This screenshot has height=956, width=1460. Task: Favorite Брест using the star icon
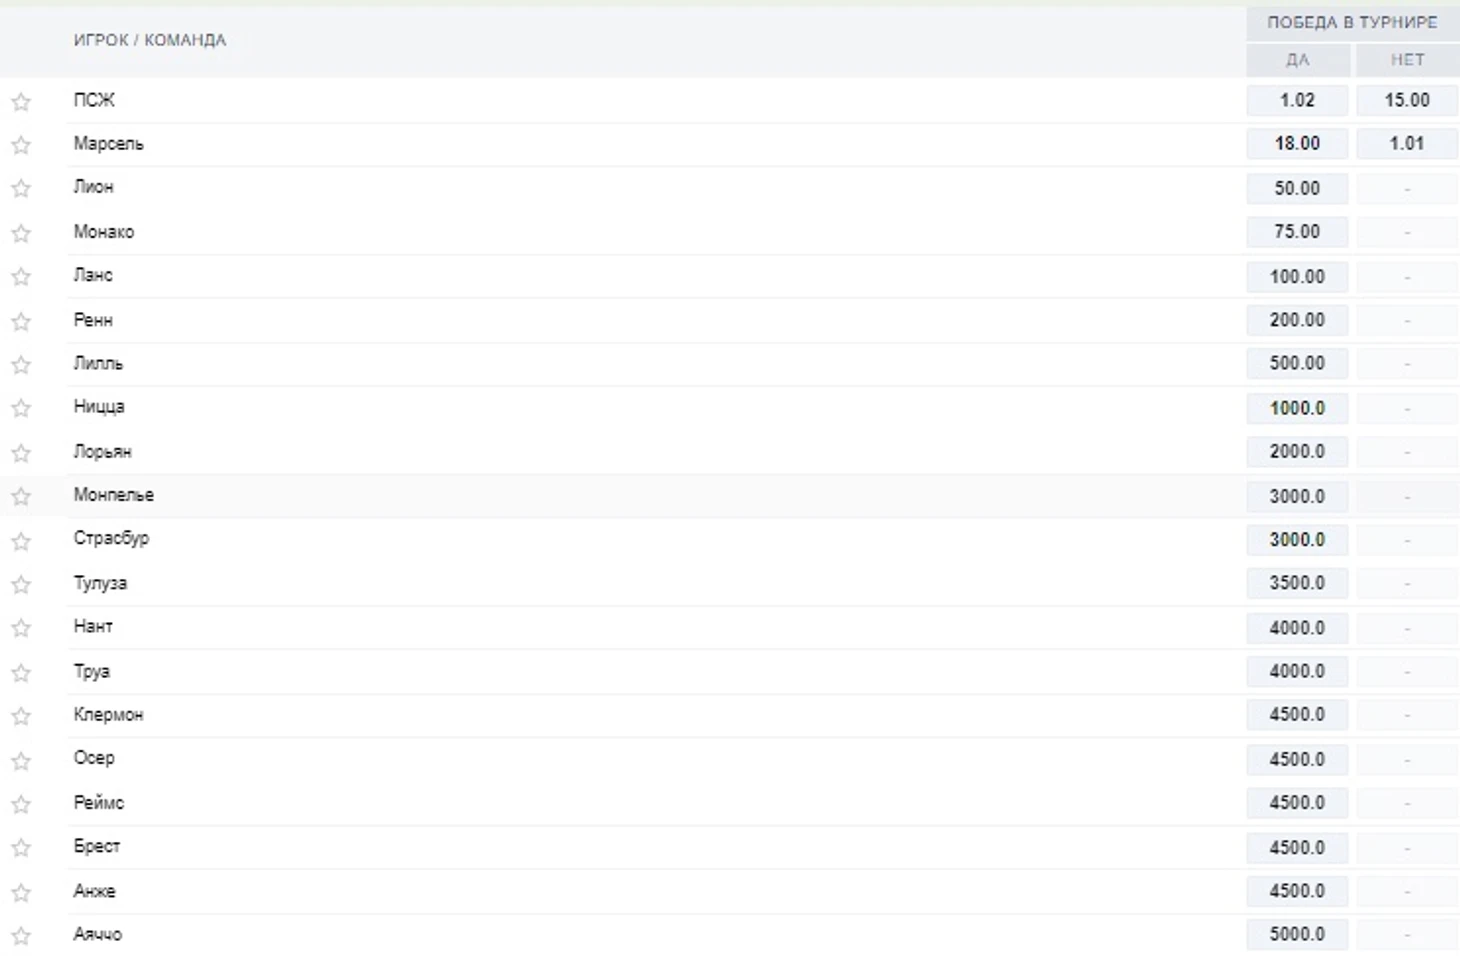pos(21,848)
